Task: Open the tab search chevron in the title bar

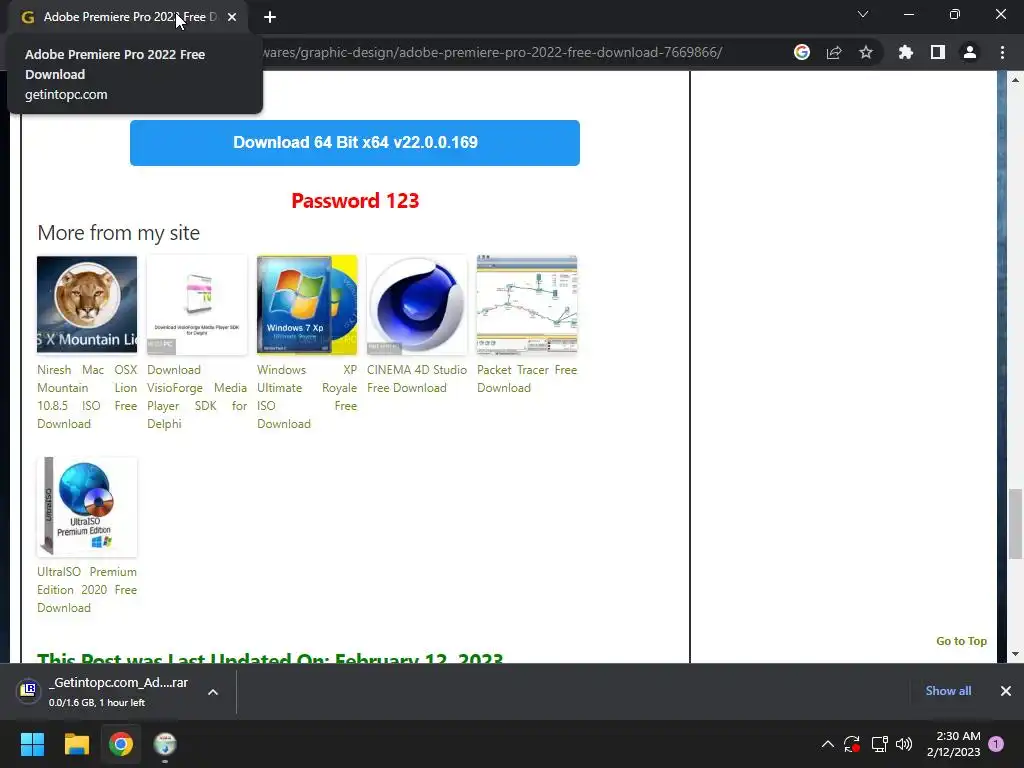Action: (863, 14)
